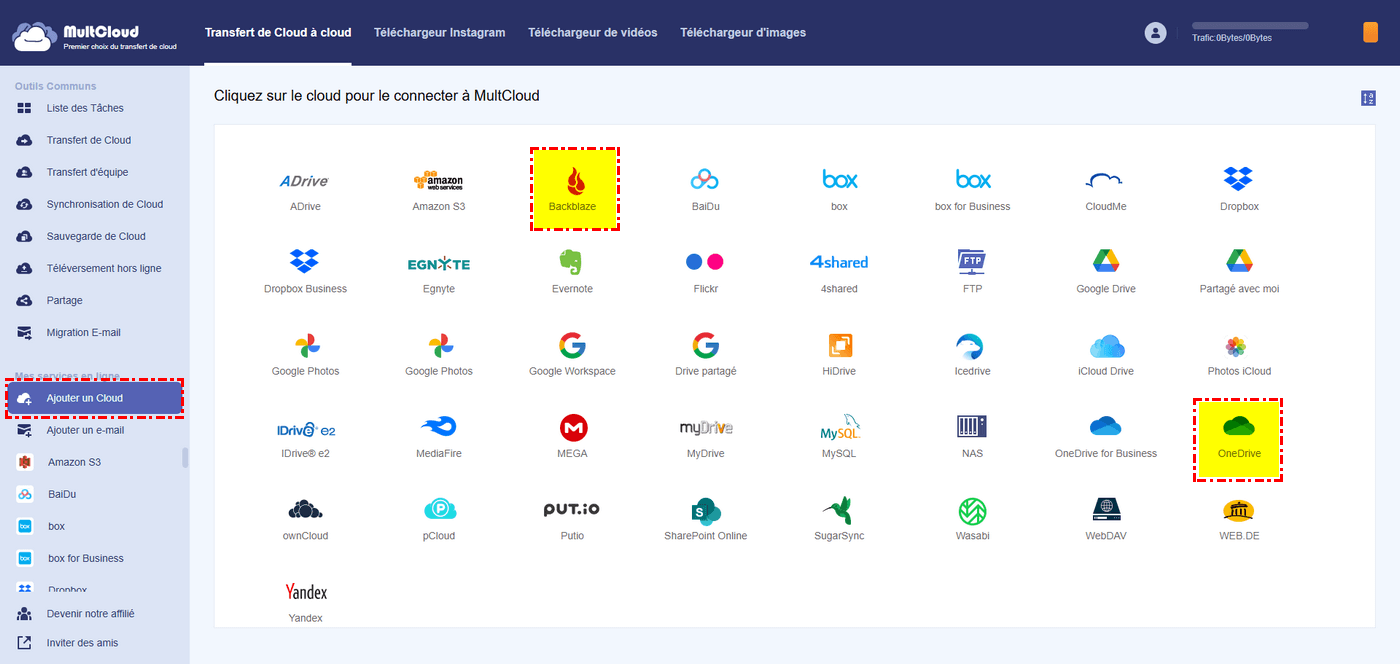
Task: Click the WEB.DE icon
Action: click(1239, 511)
